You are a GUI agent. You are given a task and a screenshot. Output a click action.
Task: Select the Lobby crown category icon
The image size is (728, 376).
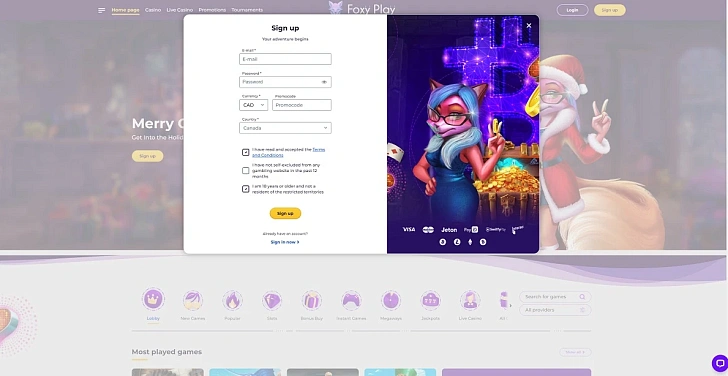(x=153, y=299)
